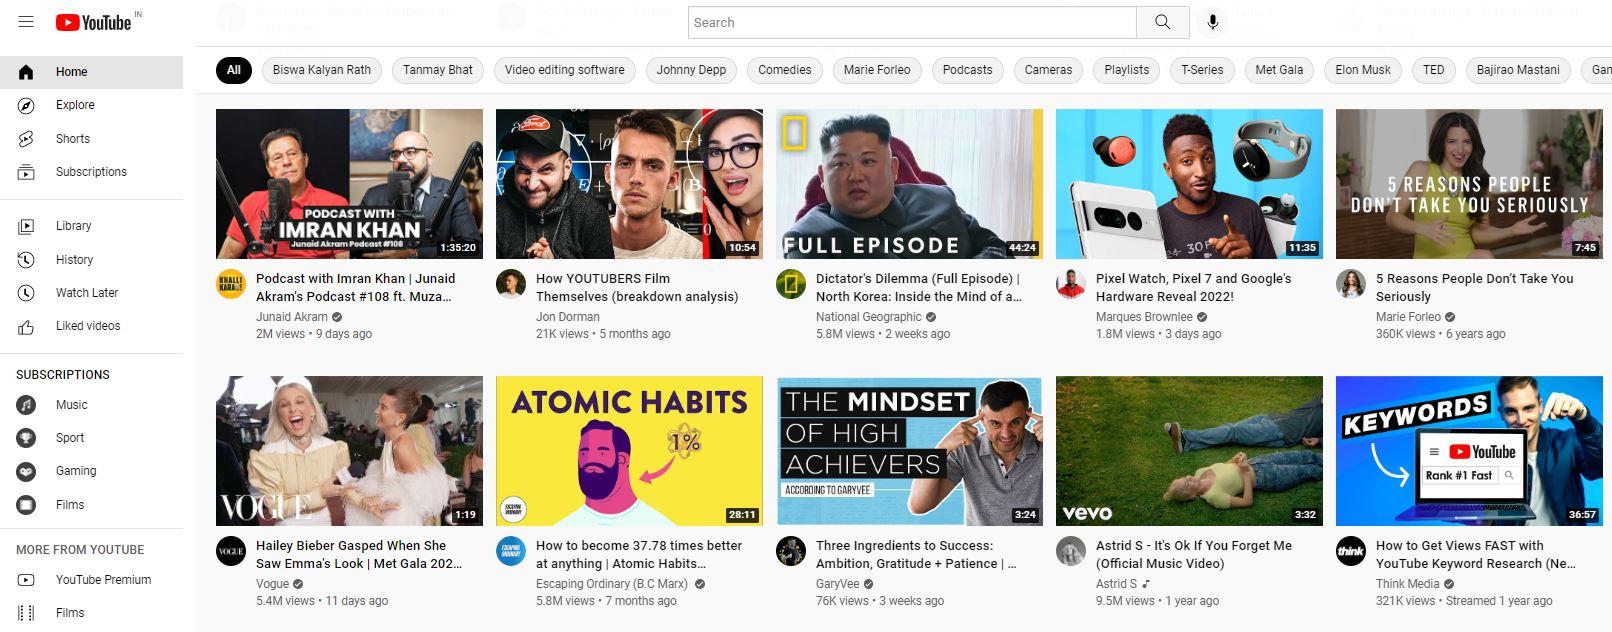The height and width of the screenshot is (632, 1612).
Task: Open Podcast with Imran Khan thumbnail
Action: pos(349,184)
